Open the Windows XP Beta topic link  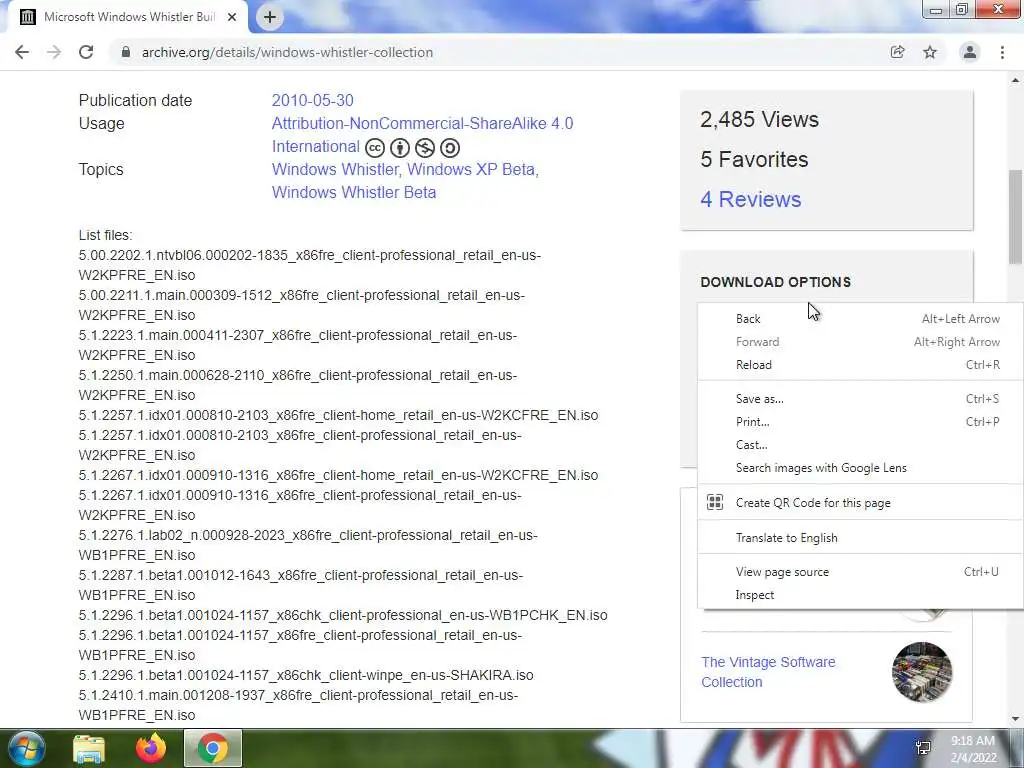[471, 169]
